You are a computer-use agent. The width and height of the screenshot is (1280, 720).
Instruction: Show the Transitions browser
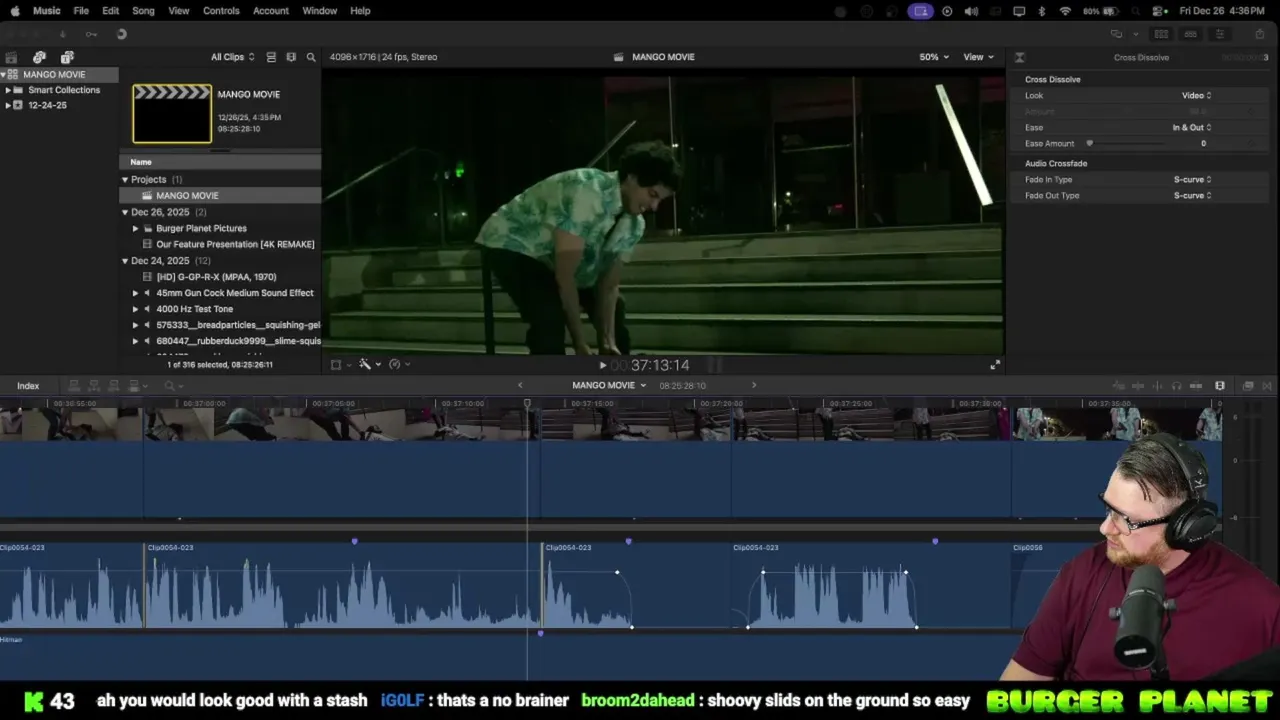[x=1267, y=386]
